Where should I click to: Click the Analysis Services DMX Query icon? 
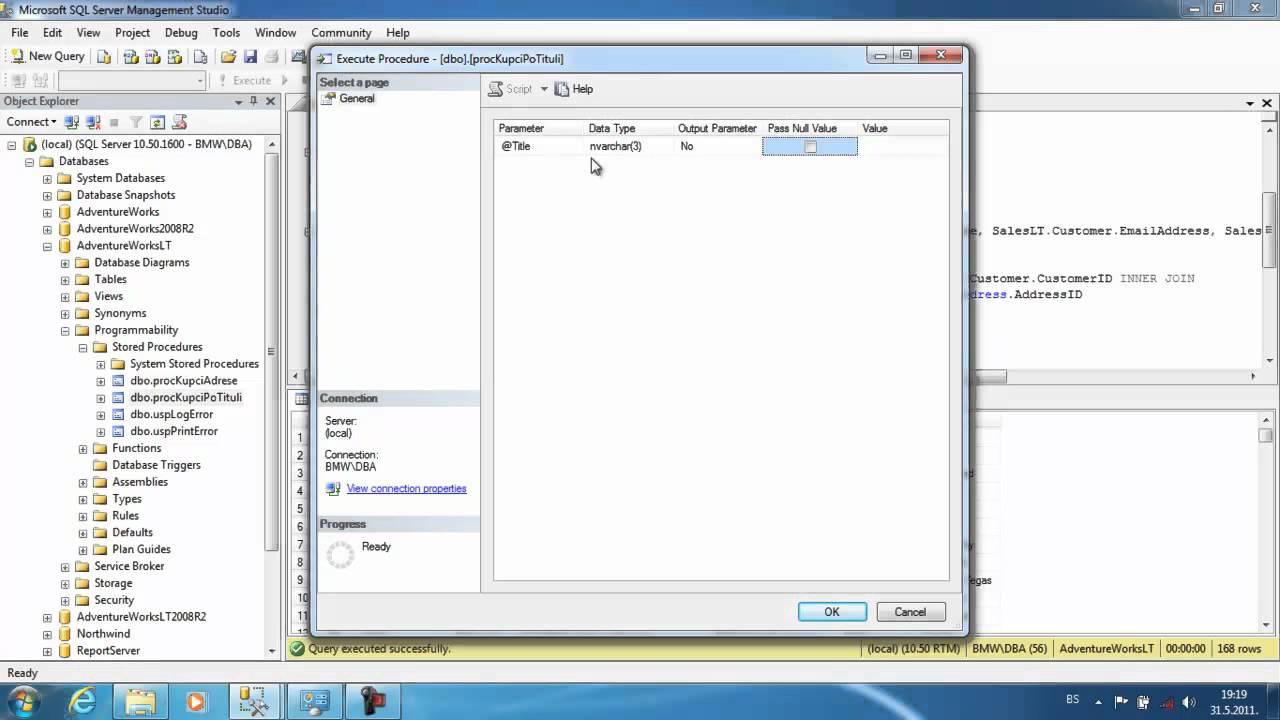point(152,56)
